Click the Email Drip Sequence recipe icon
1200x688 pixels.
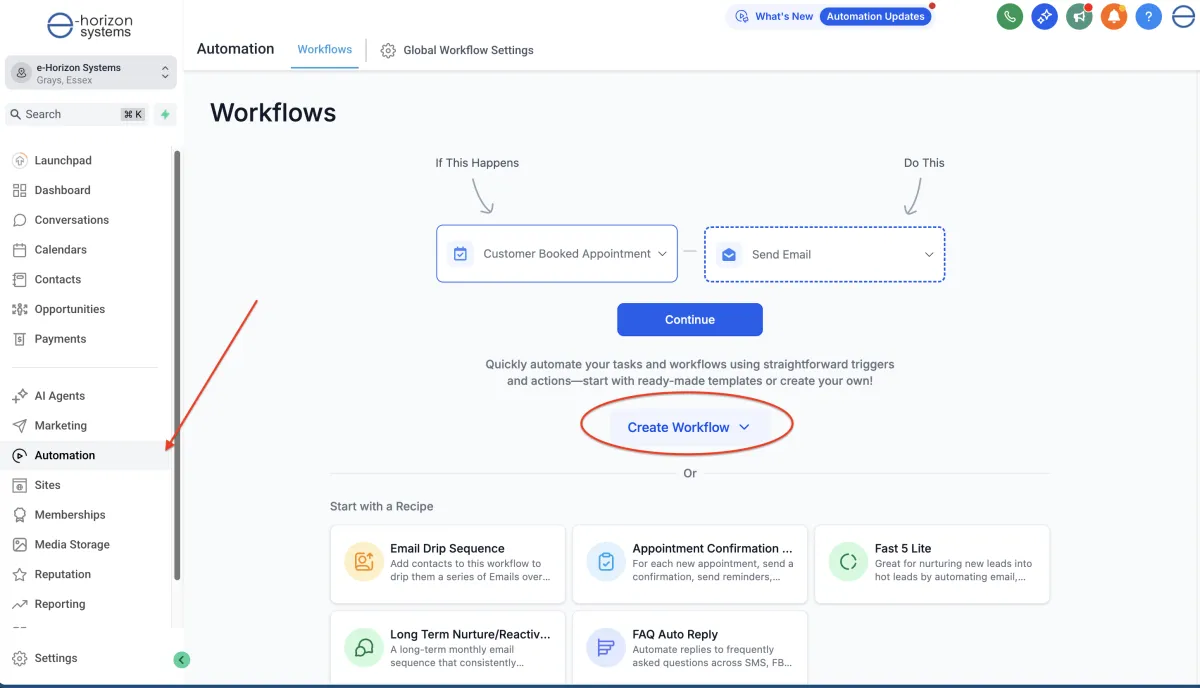pyautogui.click(x=364, y=562)
